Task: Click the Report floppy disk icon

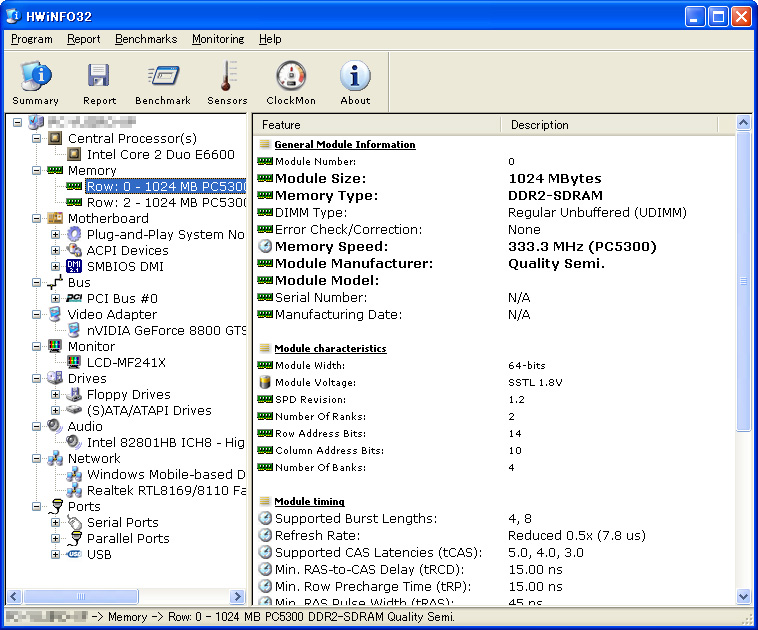Action: tap(99, 82)
